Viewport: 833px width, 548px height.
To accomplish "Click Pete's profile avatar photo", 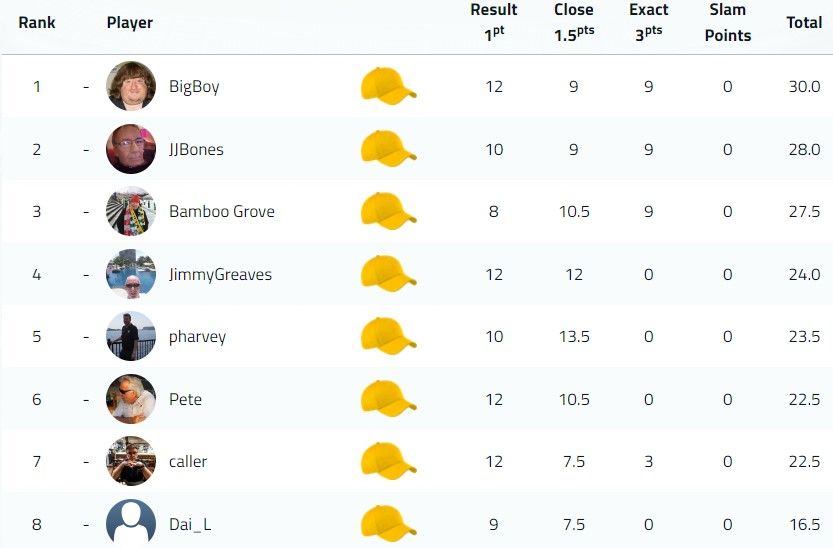I will (x=131, y=399).
